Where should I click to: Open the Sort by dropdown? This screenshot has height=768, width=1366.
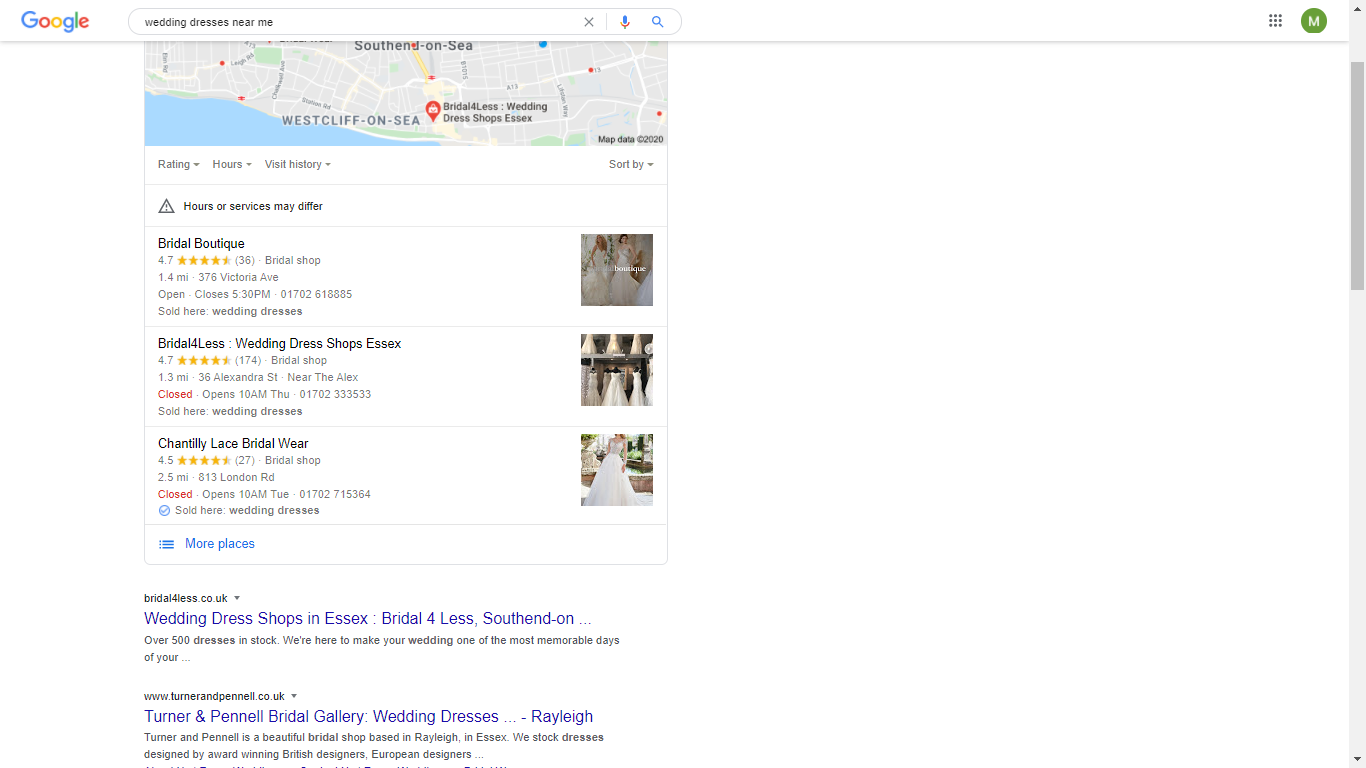pyautogui.click(x=631, y=164)
